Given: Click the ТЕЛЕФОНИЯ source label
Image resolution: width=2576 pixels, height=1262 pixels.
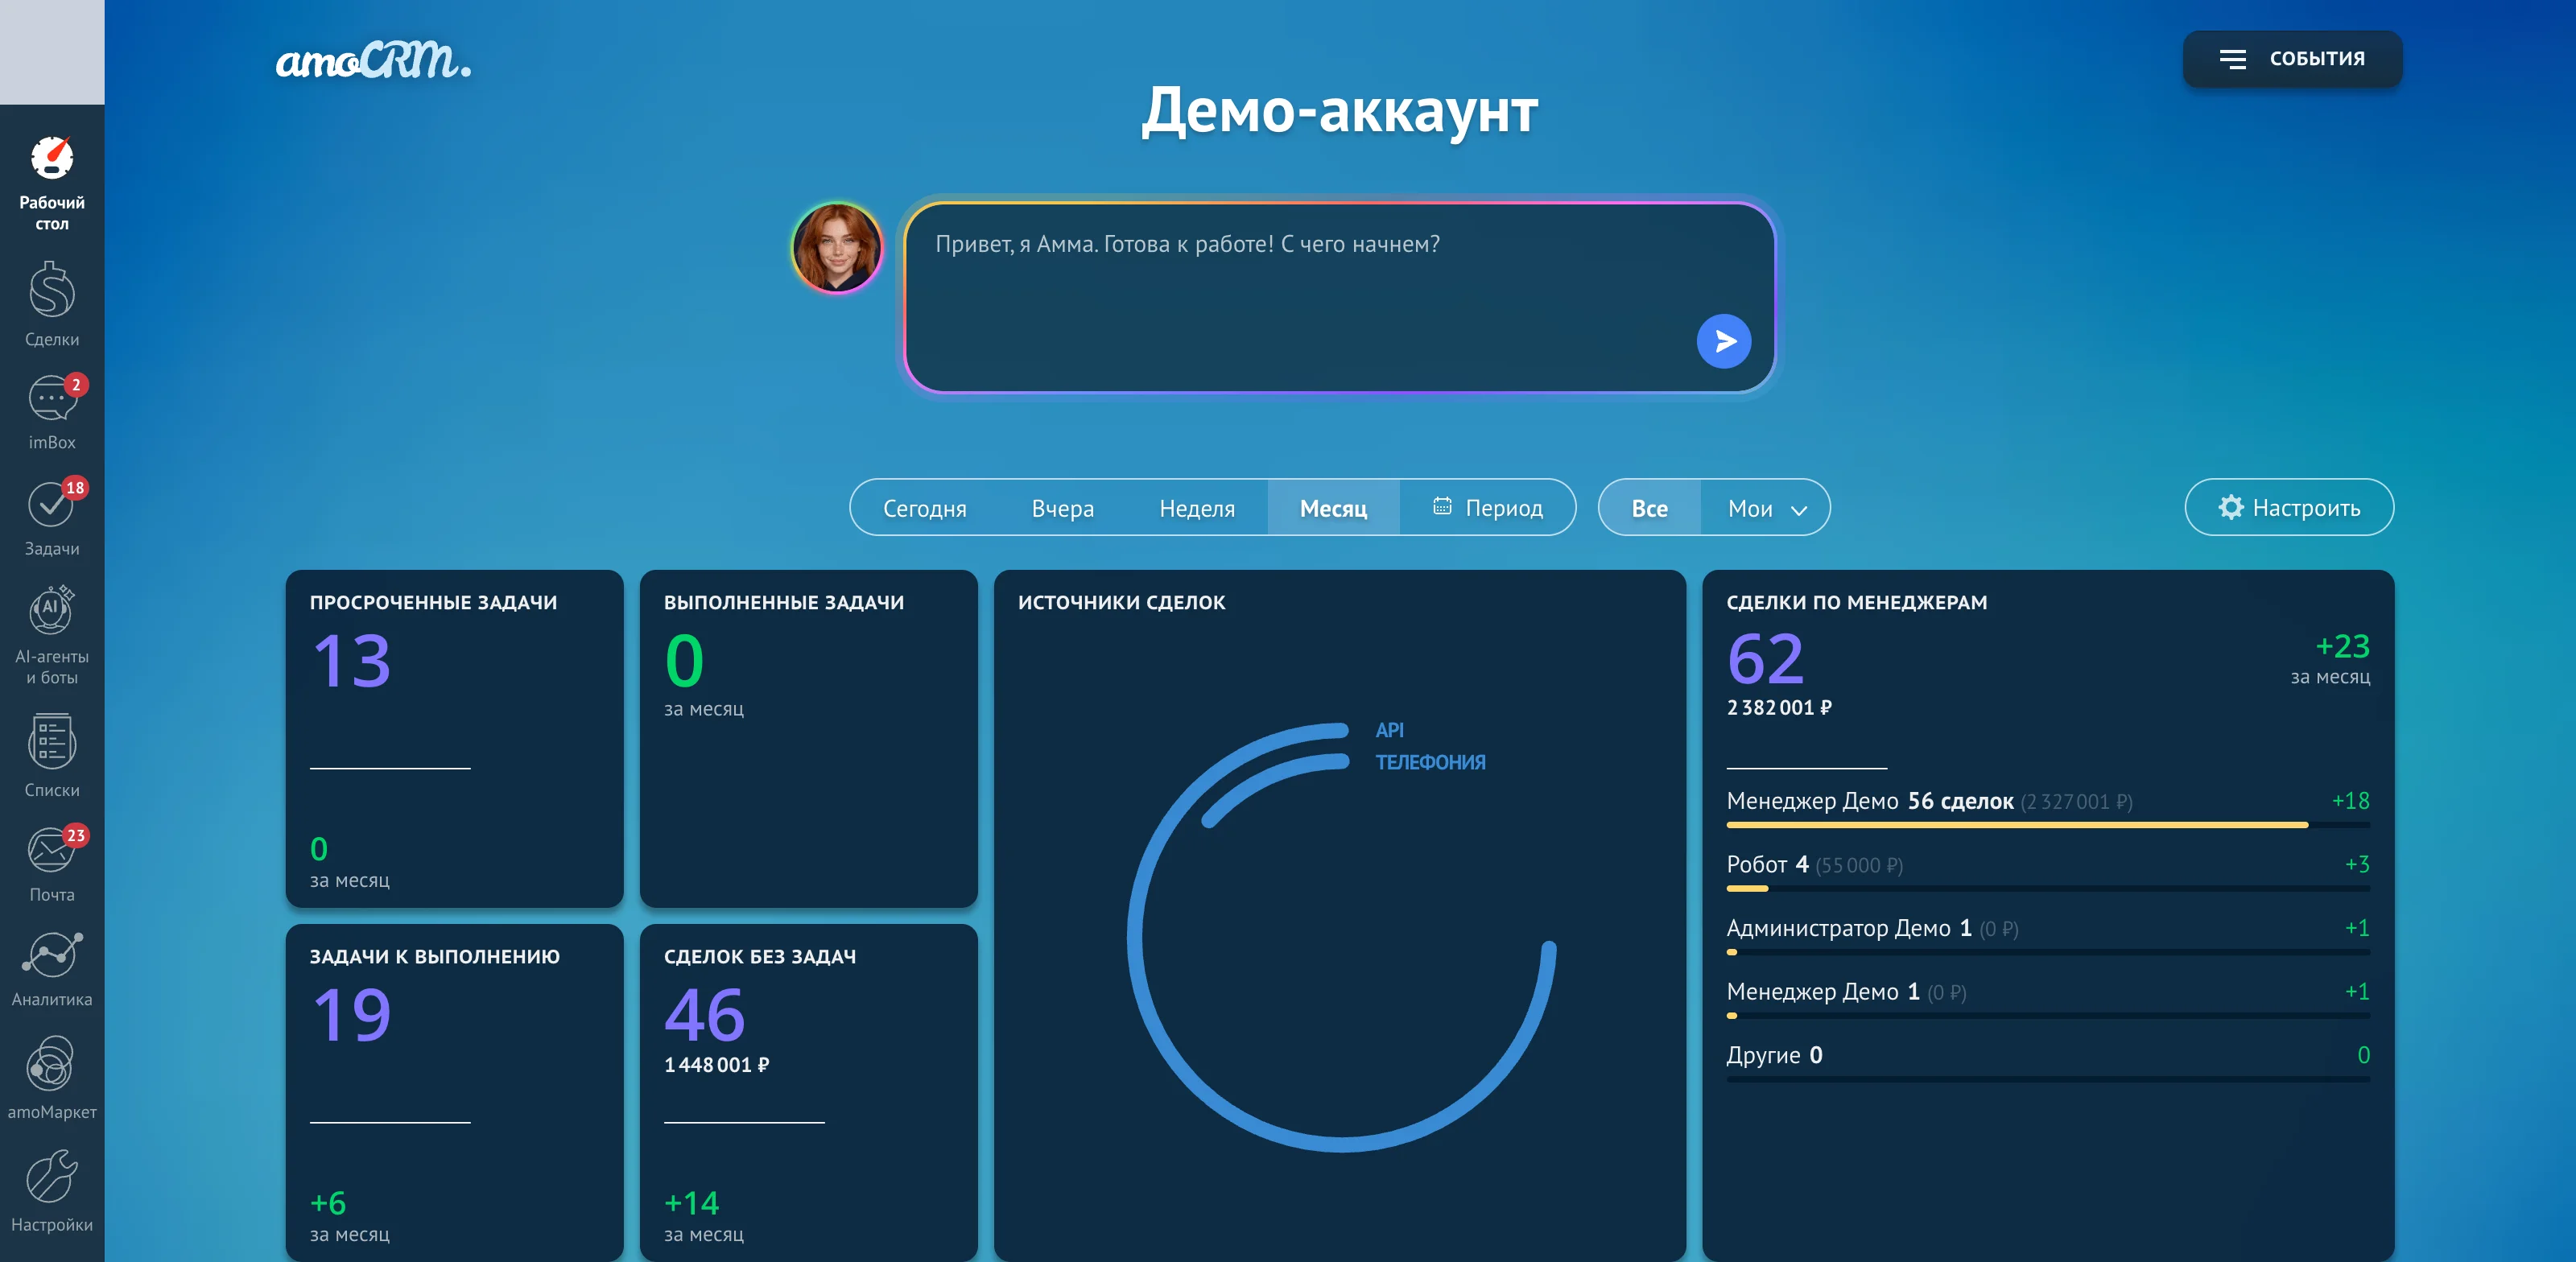Looking at the screenshot, I should [1430, 762].
